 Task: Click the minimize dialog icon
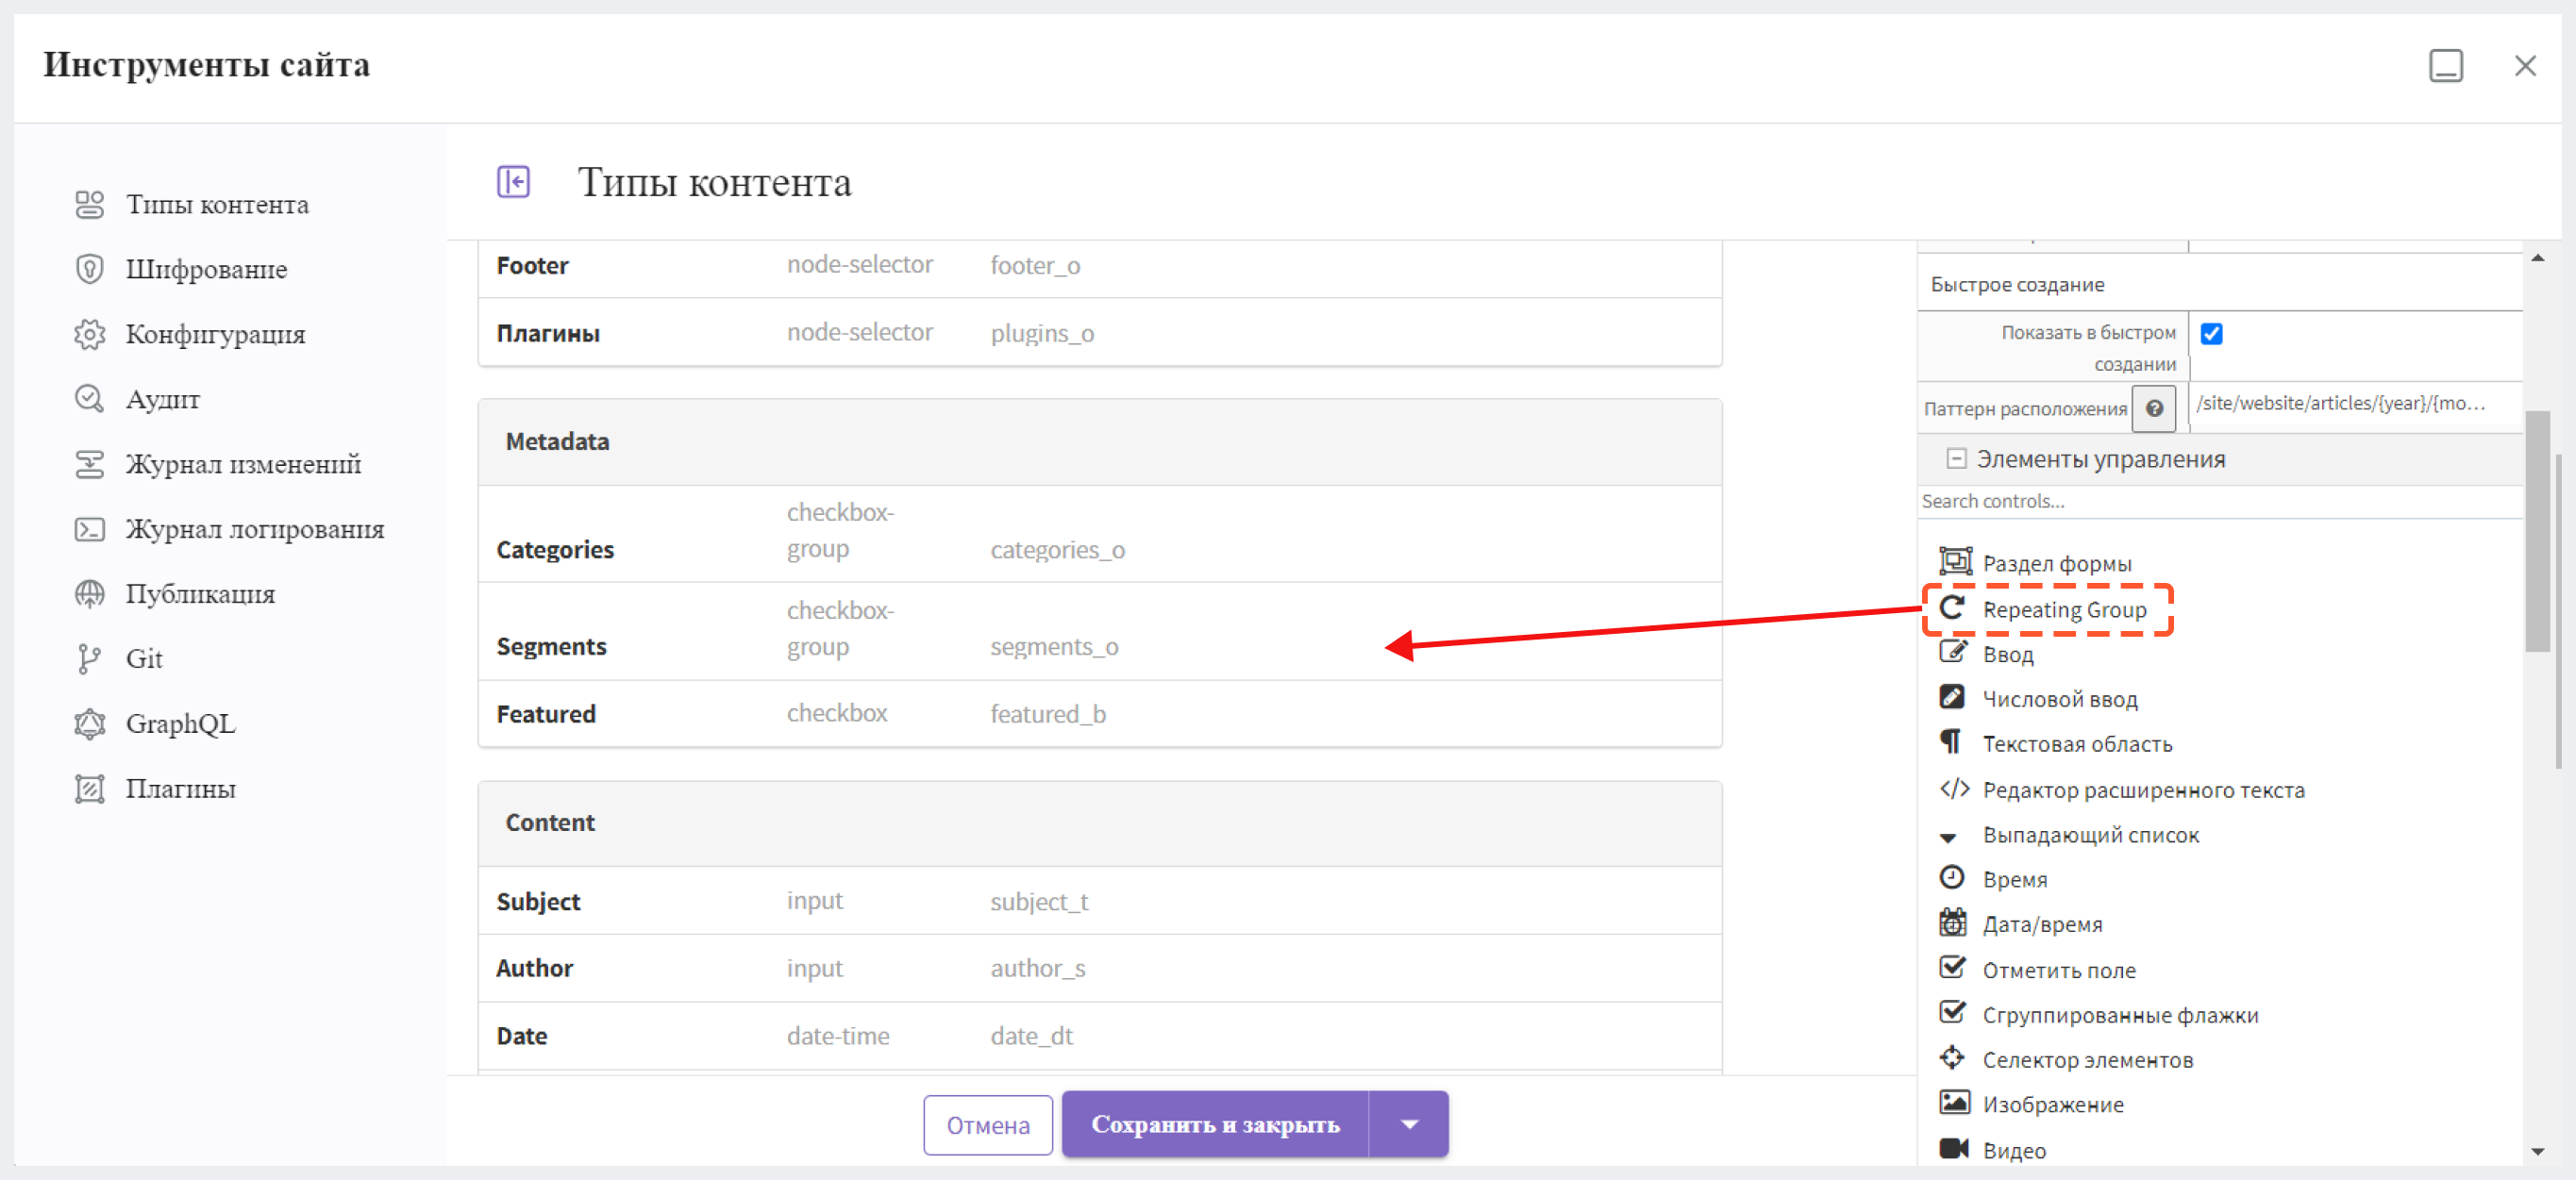[x=2446, y=66]
